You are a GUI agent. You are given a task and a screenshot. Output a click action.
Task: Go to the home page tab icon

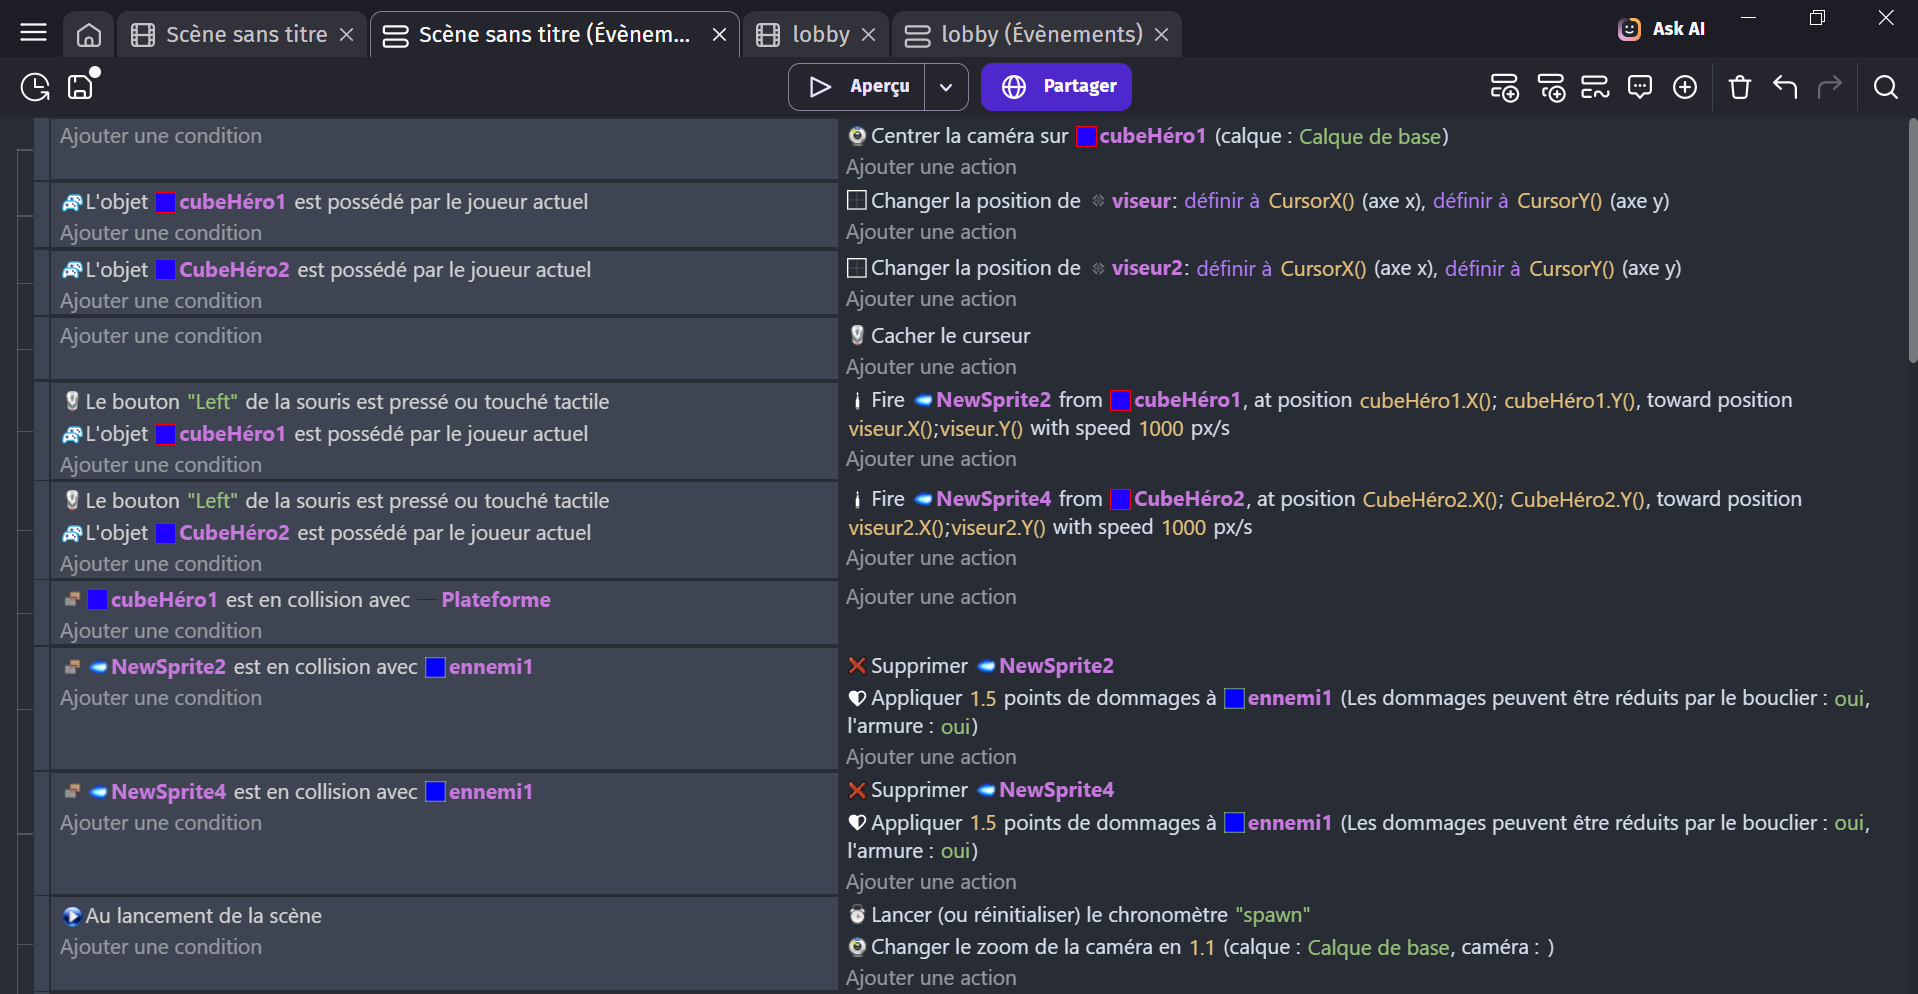(89, 35)
